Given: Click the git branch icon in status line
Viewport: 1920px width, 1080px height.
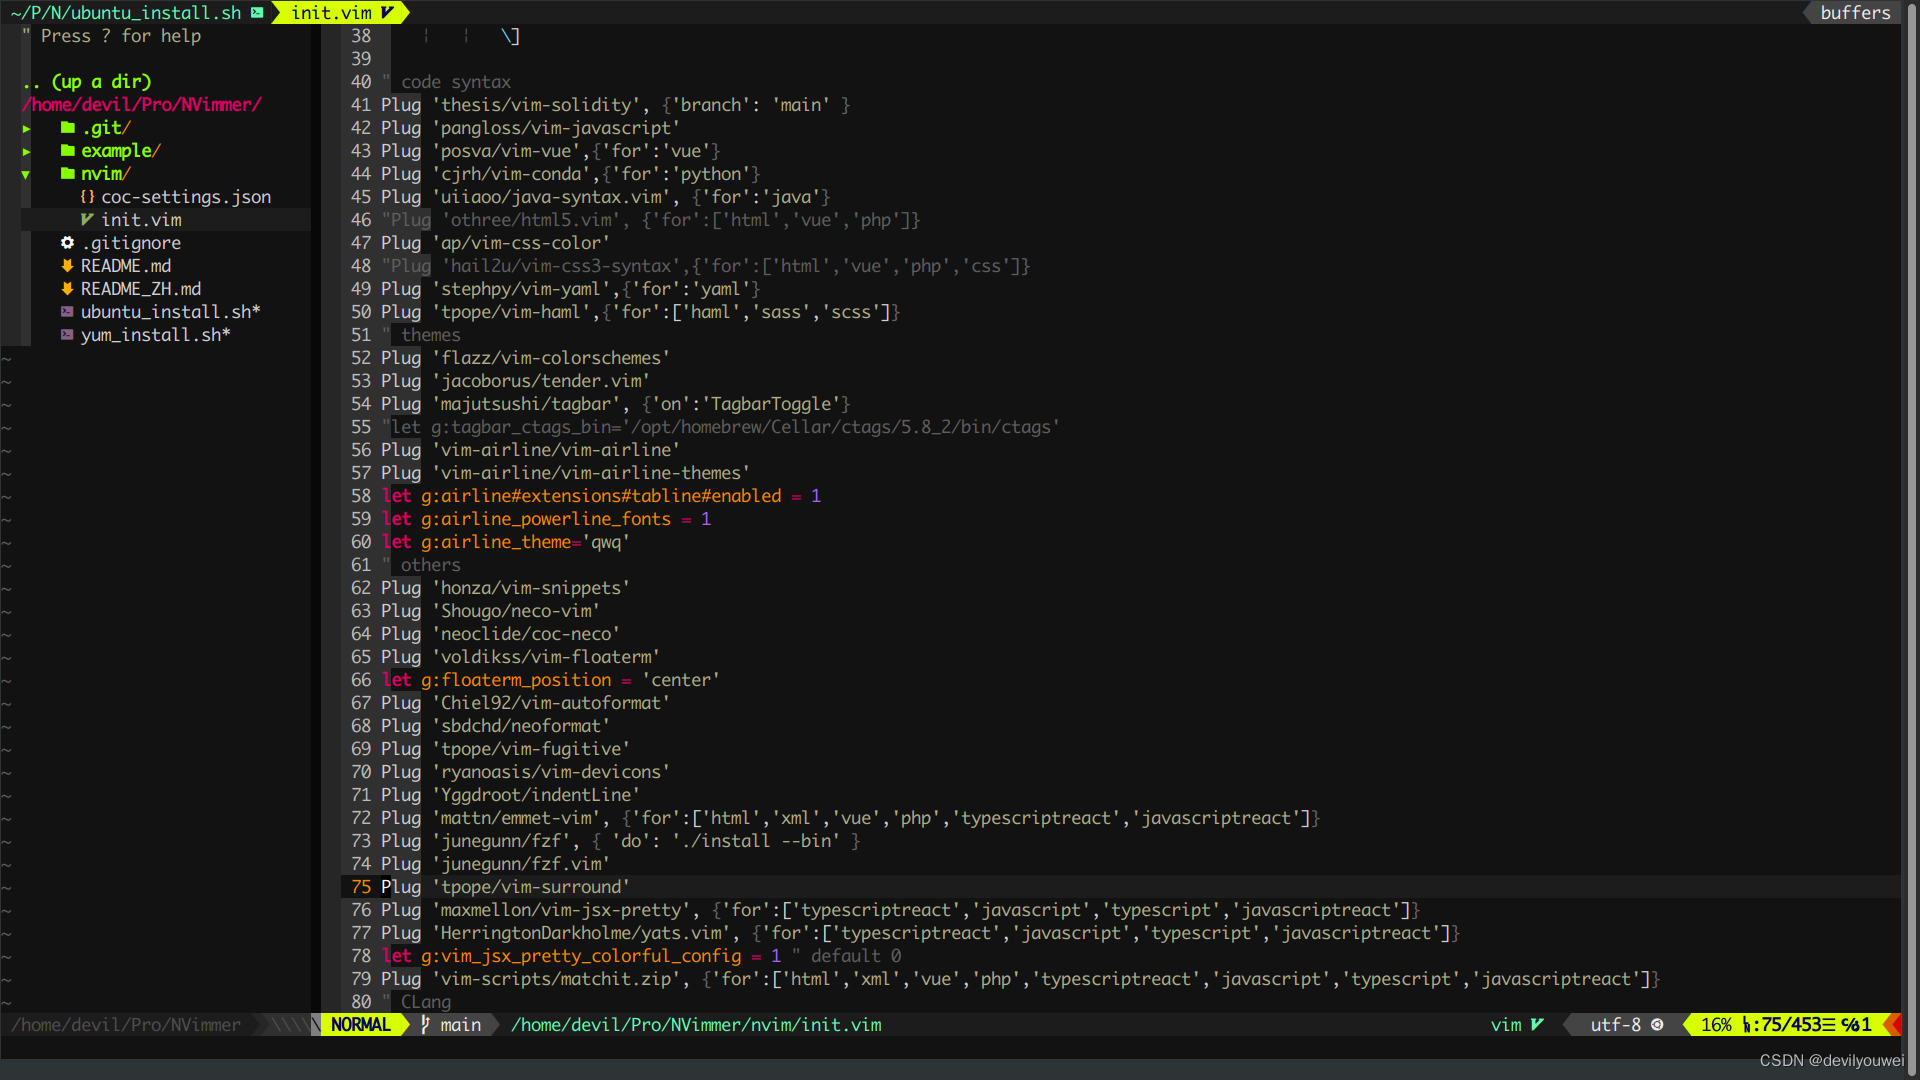Looking at the screenshot, I should 426,1025.
